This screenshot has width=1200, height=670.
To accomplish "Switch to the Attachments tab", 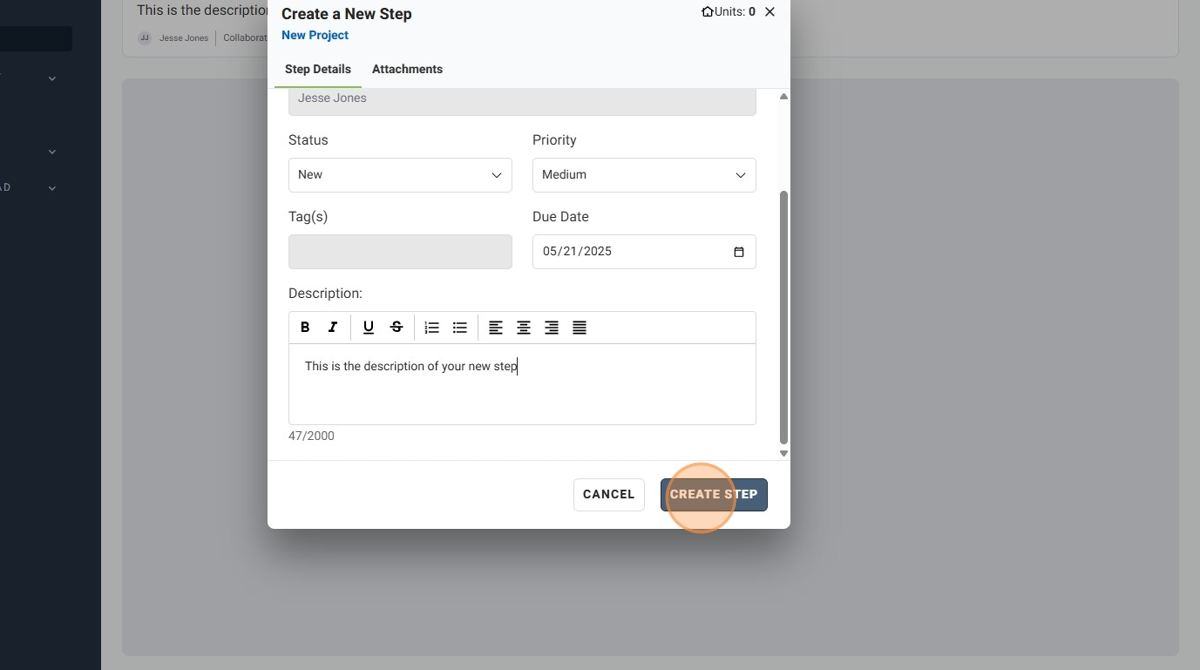I will point(407,69).
